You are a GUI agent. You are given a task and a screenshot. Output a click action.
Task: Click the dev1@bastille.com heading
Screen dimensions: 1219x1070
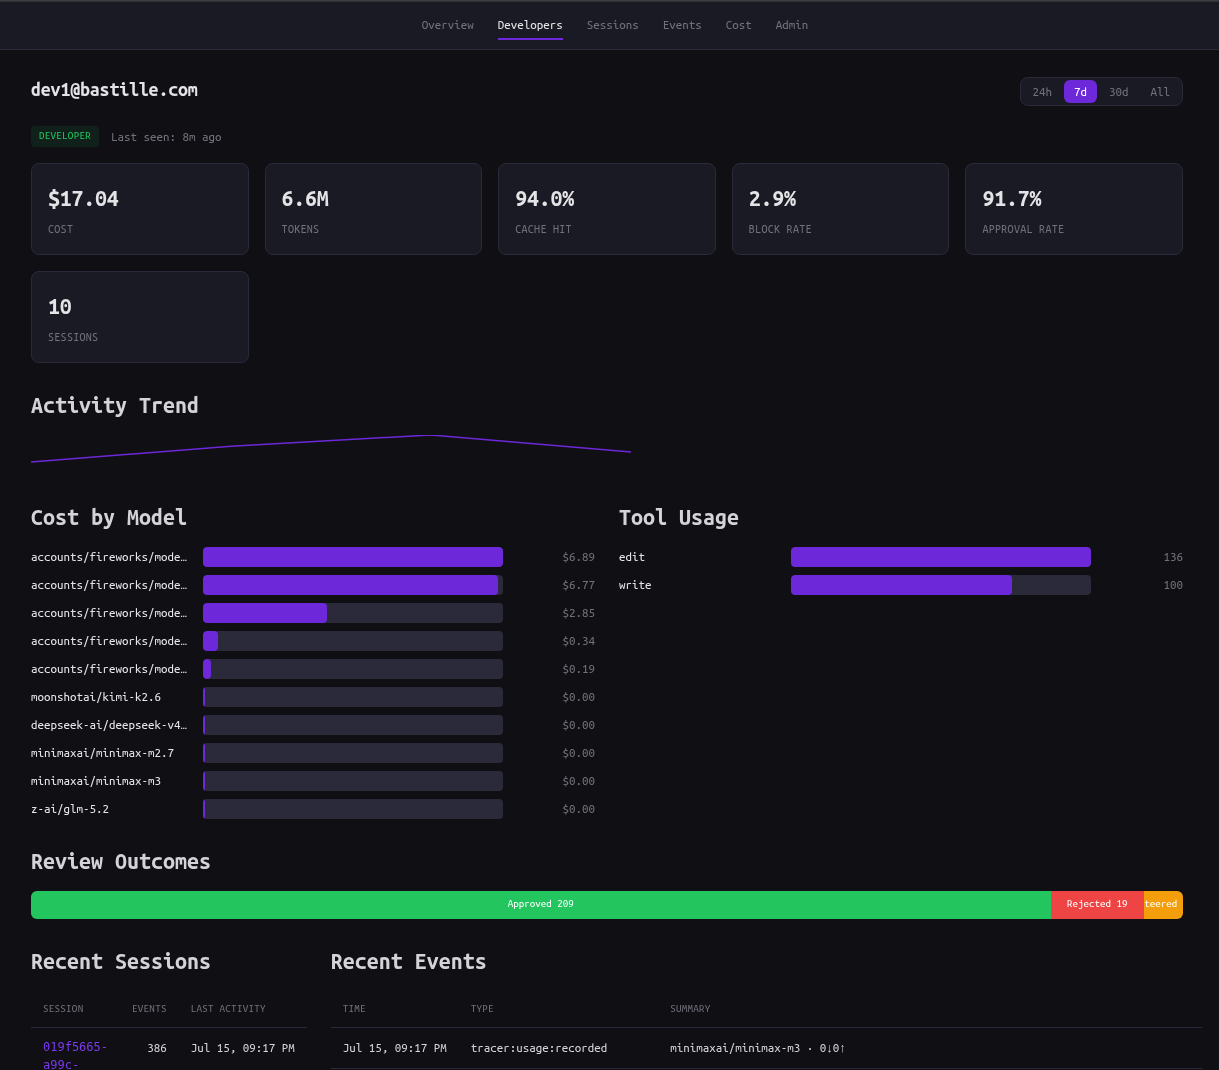tap(114, 90)
